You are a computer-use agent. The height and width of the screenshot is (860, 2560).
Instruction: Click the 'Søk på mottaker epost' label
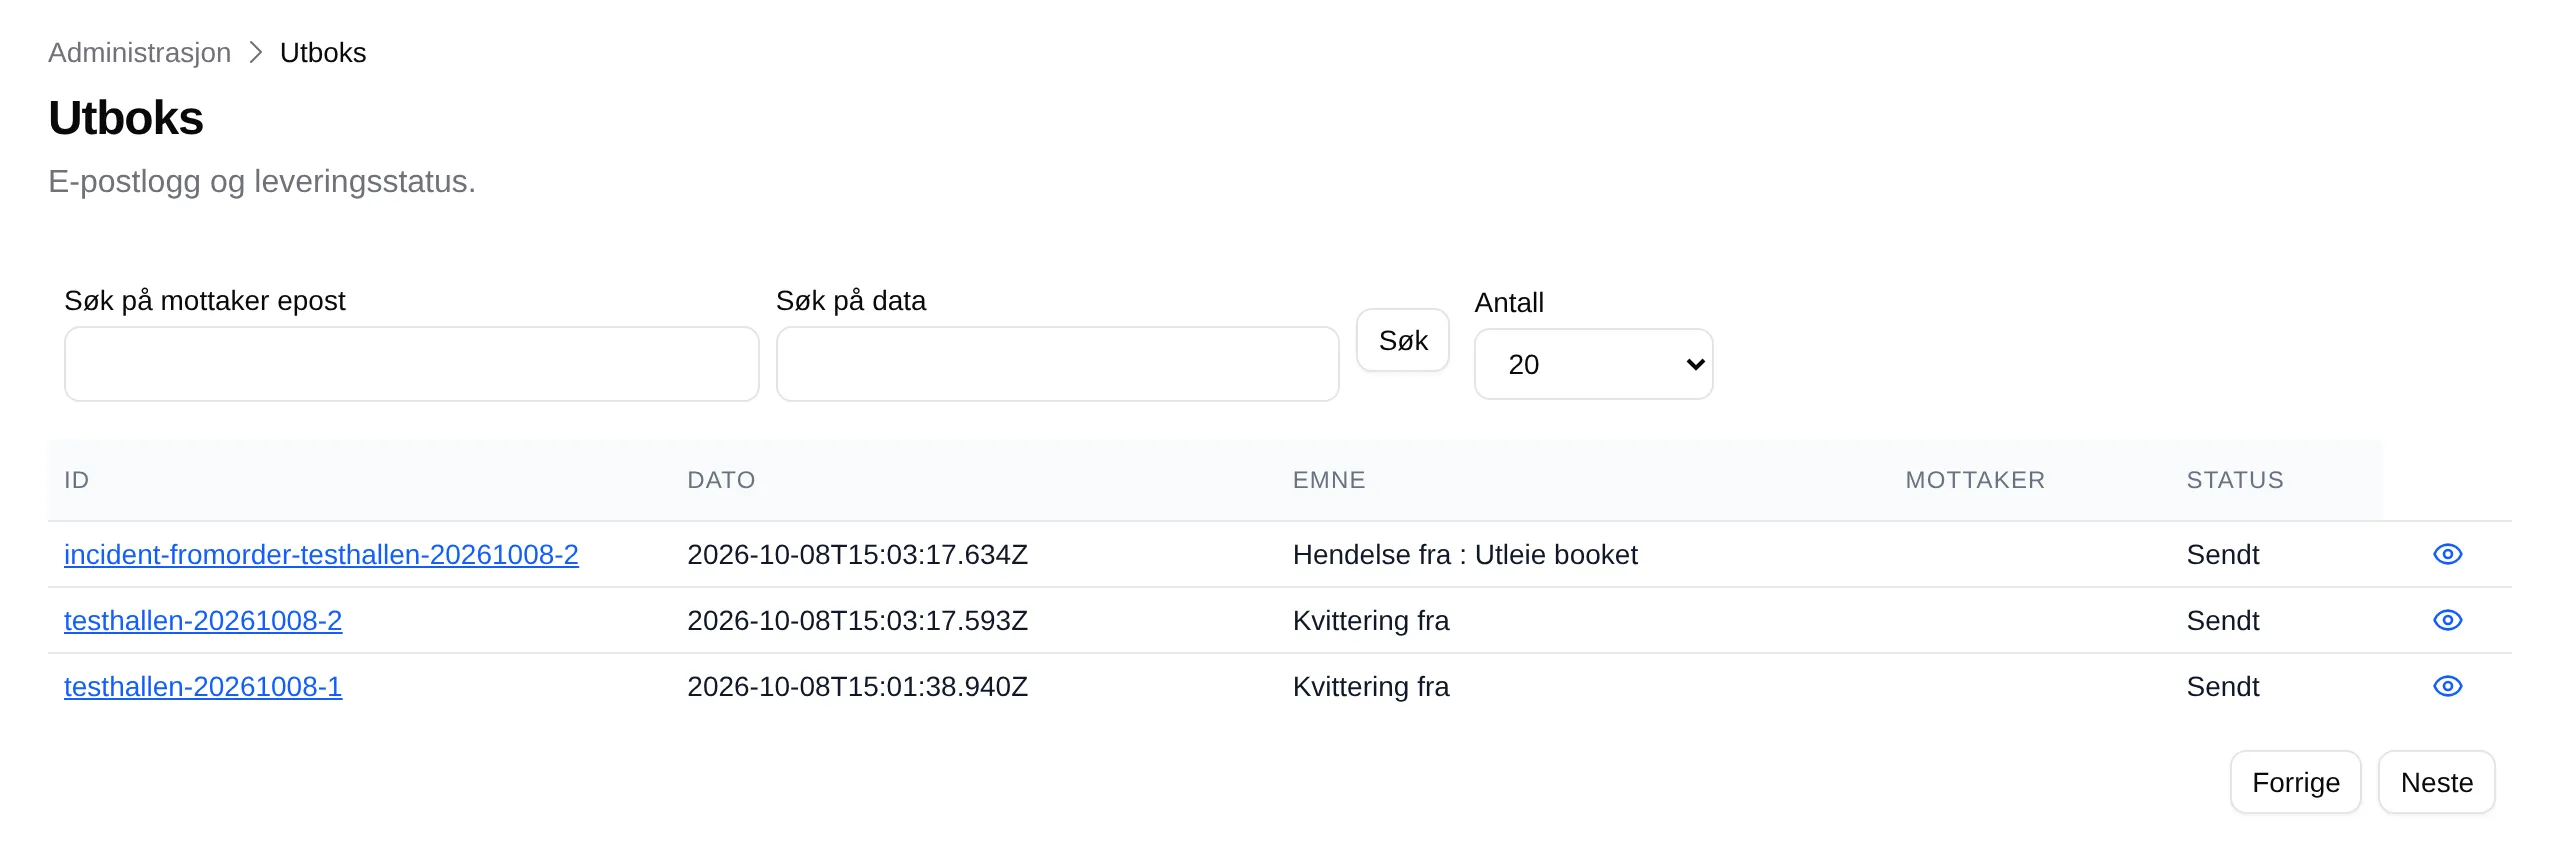coord(204,300)
